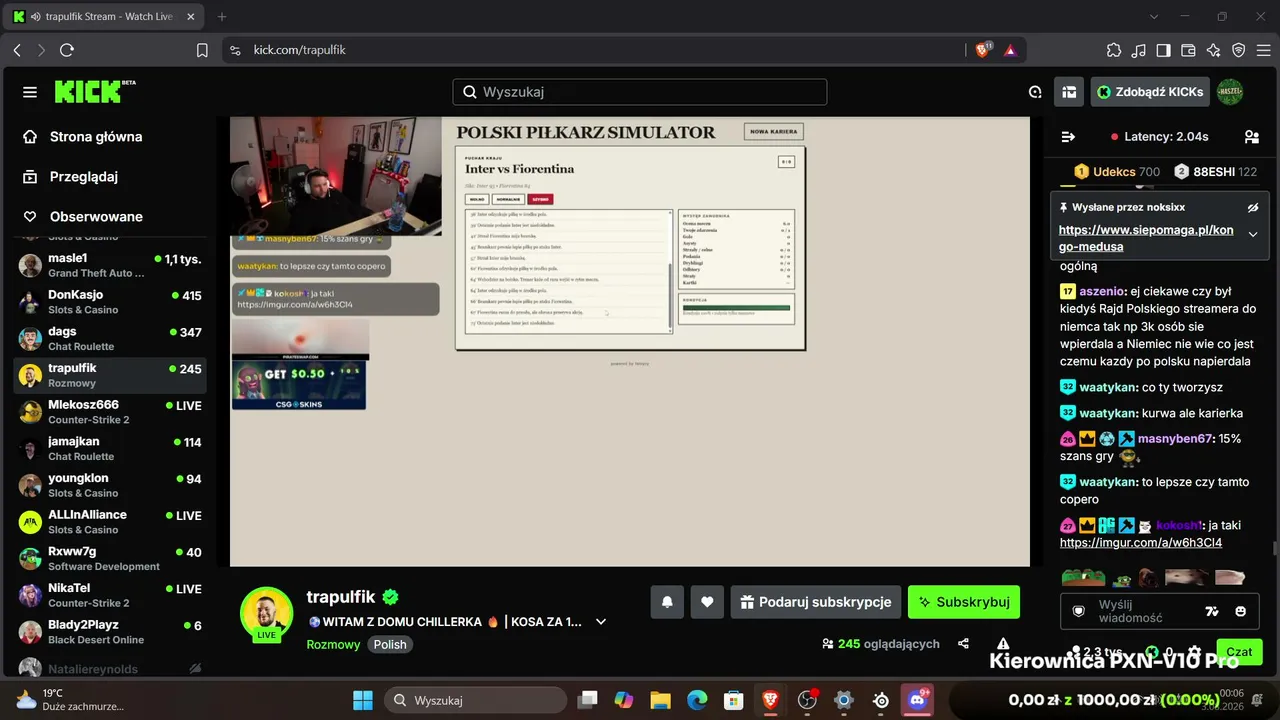The image size is (1280, 720).
Task: Open the youngklon channel in sidebar
Action: [110, 485]
